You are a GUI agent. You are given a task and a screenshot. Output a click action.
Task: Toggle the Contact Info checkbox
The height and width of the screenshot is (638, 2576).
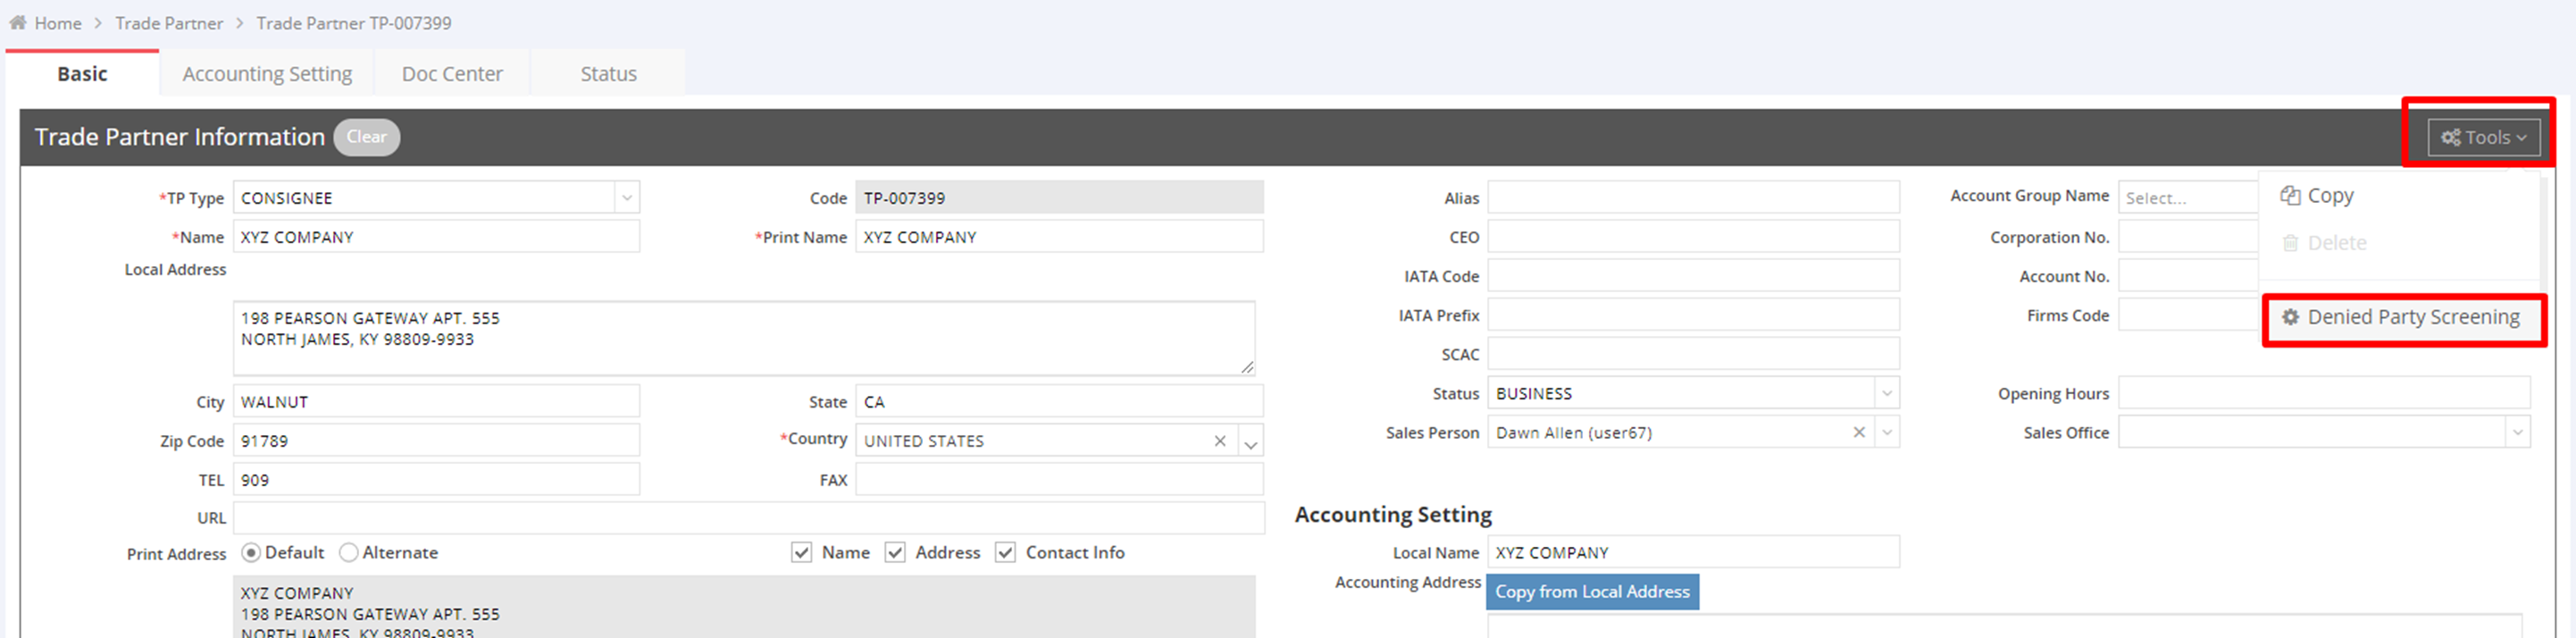(1005, 553)
